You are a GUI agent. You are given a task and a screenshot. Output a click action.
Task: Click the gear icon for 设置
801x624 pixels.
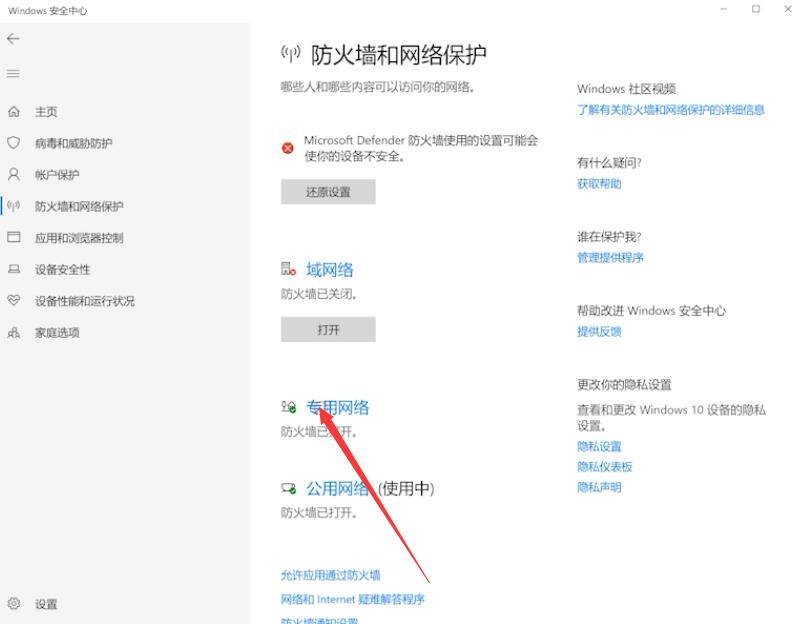click(14, 604)
